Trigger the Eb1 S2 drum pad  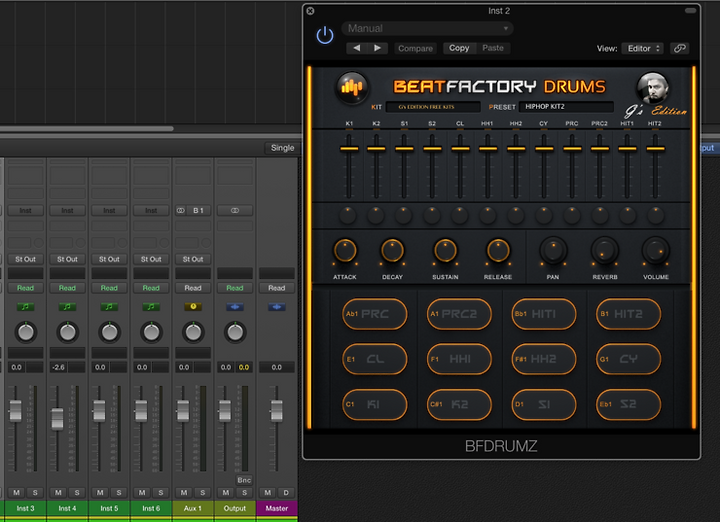tap(628, 404)
